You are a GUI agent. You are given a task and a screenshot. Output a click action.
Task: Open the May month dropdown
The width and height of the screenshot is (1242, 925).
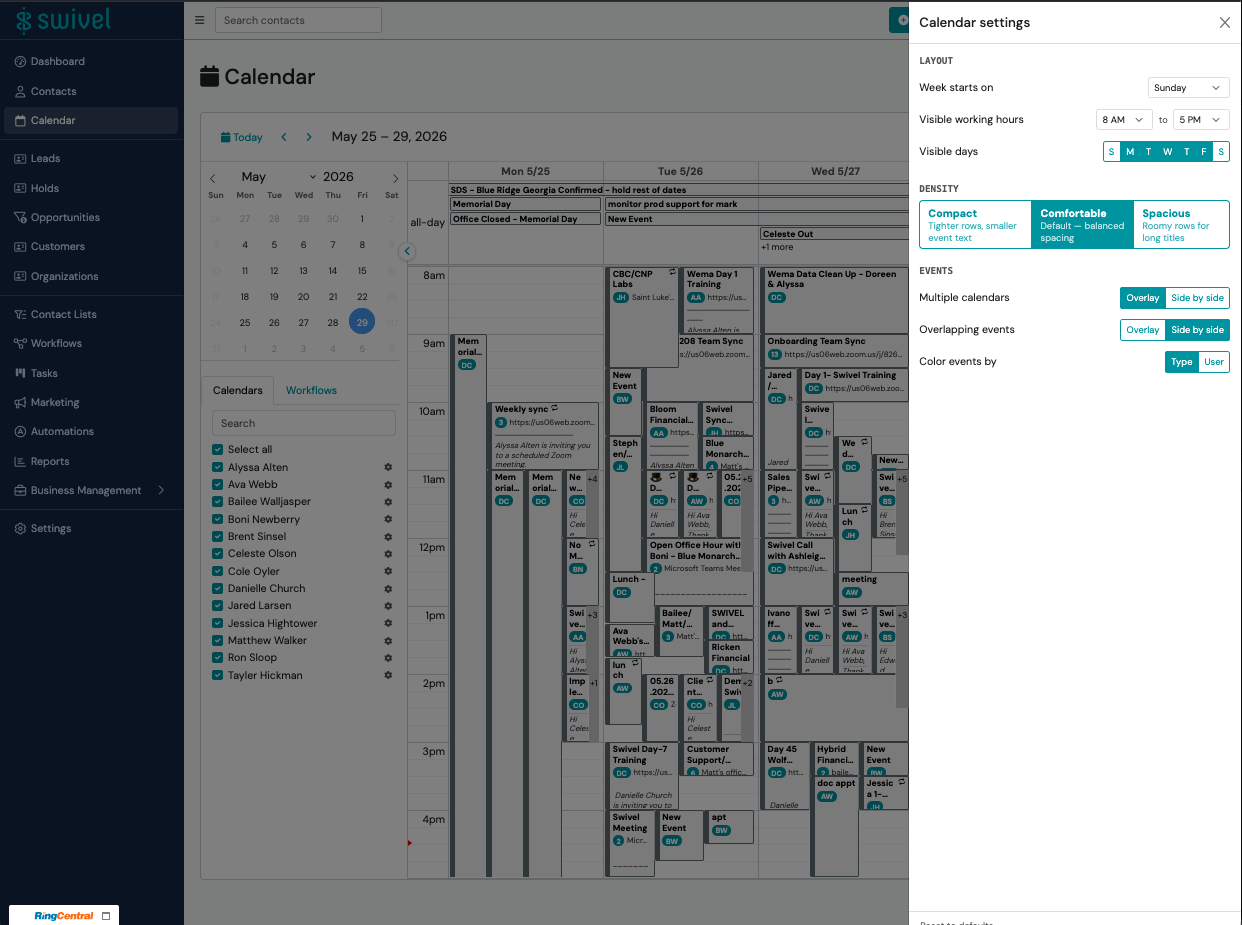pos(278,177)
